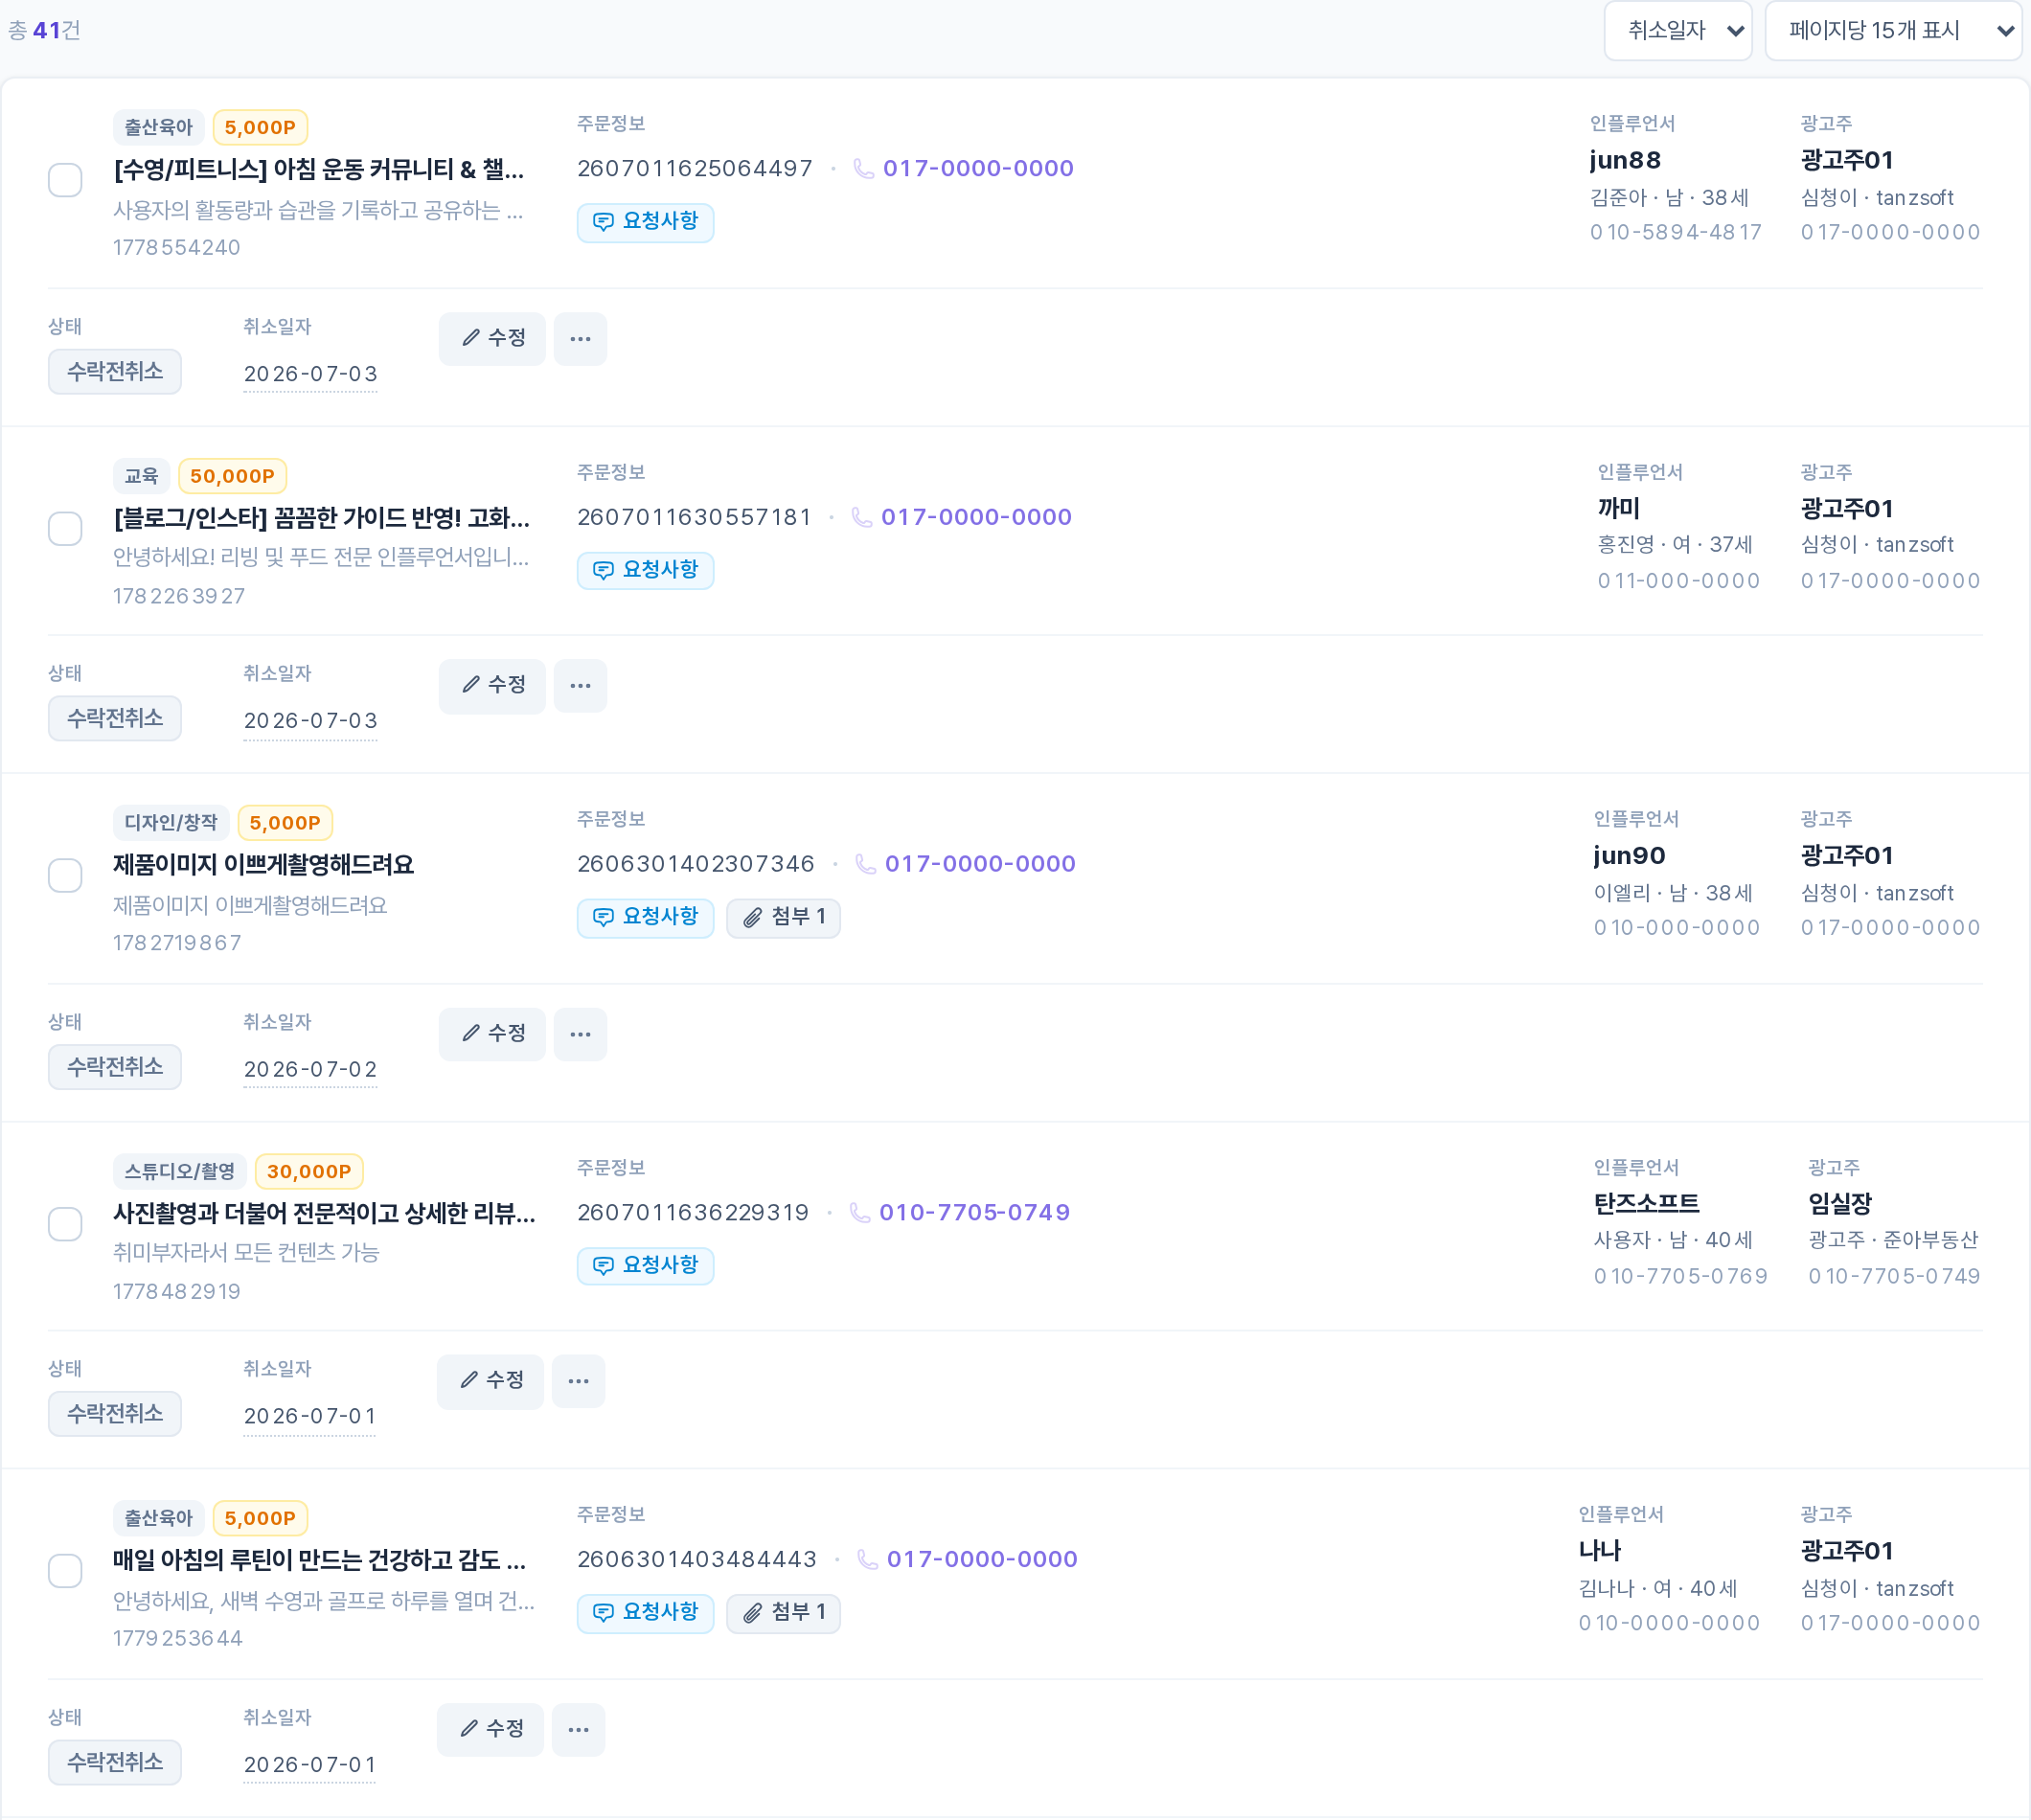Open more options for order 2607011636229319
Image resolution: width=2031 pixels, height=1820 pixels.
click(578, 1381)
